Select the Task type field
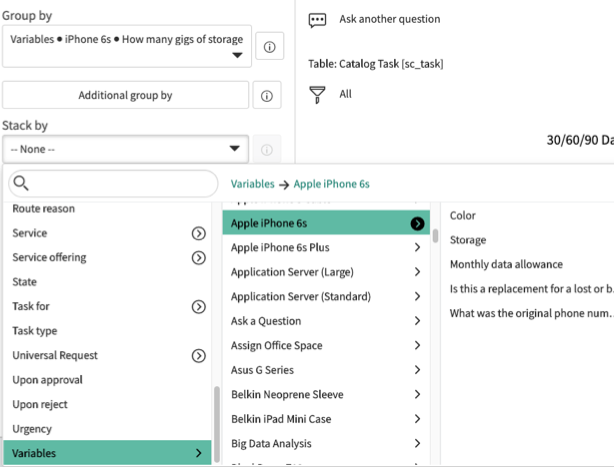This screenshot has height=467, width=614. pos(107,331)
